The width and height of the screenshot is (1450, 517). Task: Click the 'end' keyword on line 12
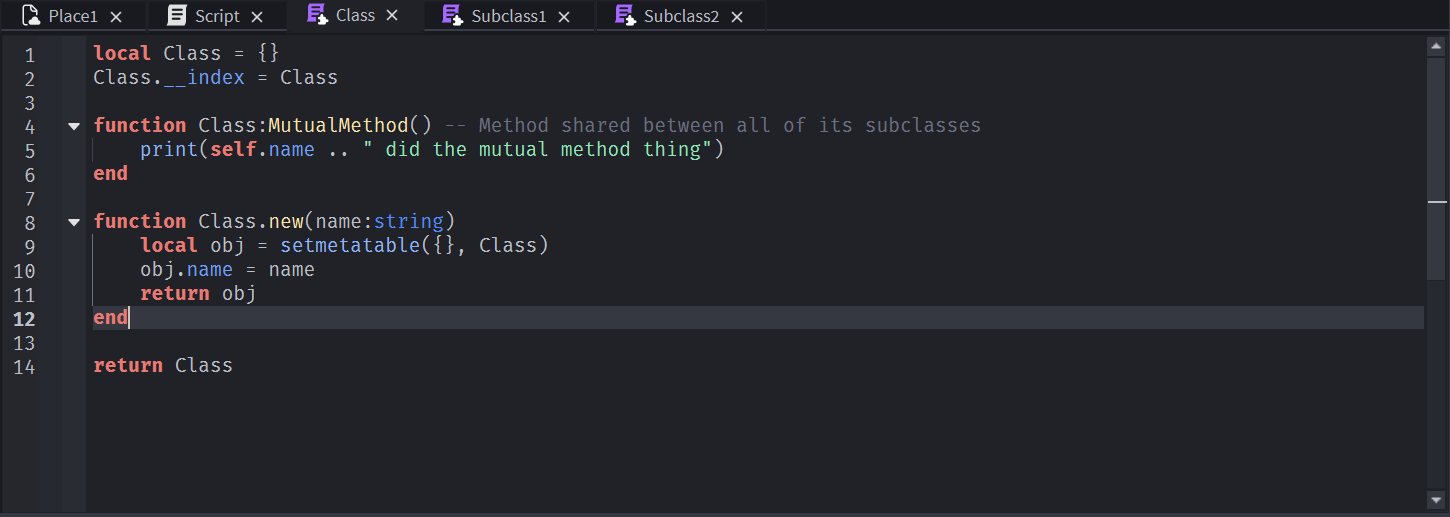(110, 317)
